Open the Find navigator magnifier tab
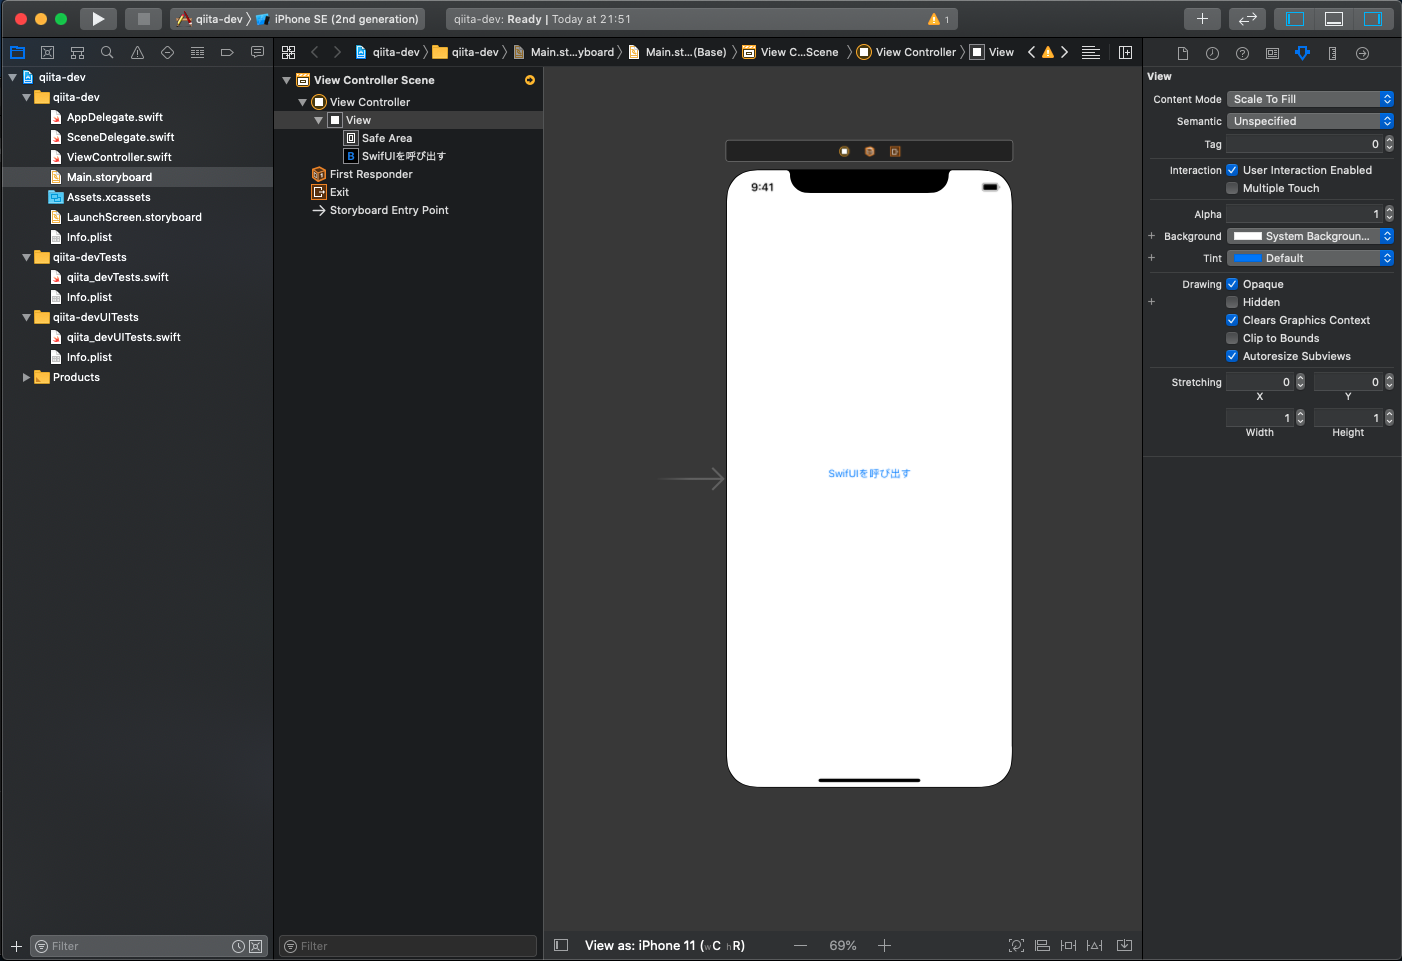 coord(107,52)
